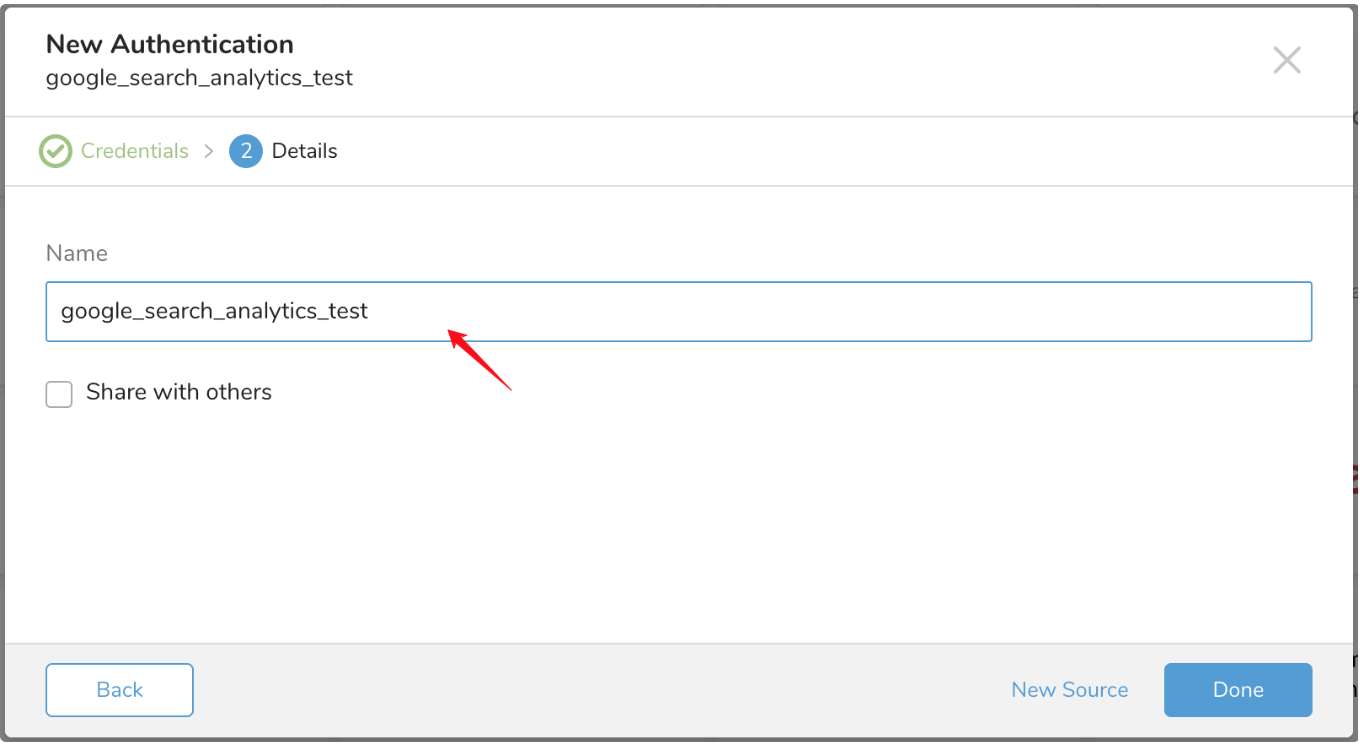
Task: Click the blank dialog body below the checkbox
Action: pos(678,520)
